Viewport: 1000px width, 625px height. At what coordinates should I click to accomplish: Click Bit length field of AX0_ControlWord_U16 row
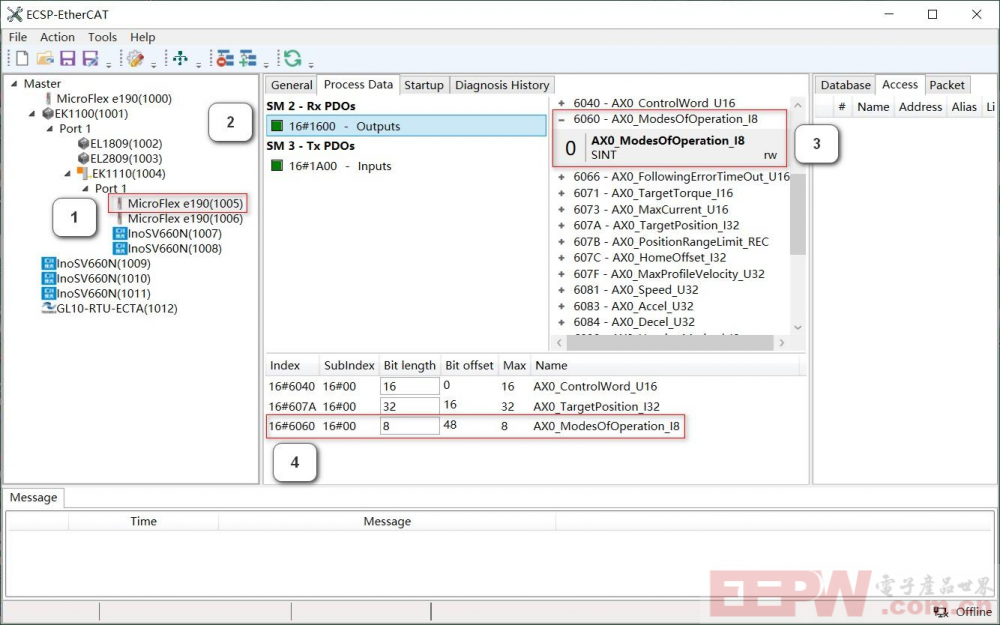coord(409,386)
